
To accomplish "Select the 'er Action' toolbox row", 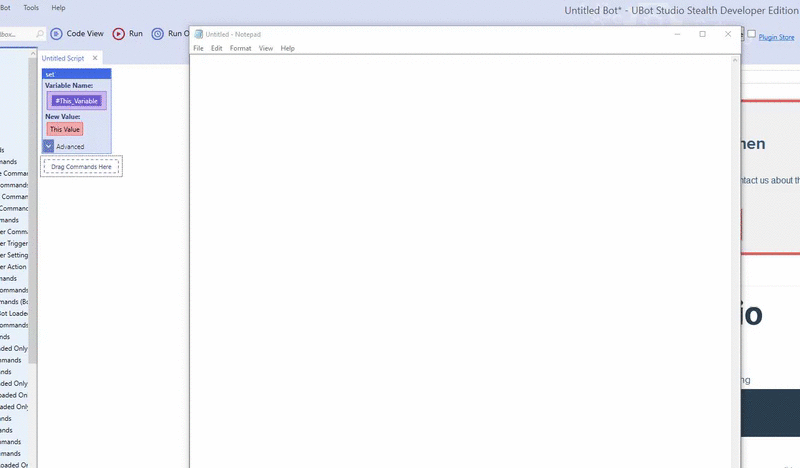I will (x=14, y=267).
